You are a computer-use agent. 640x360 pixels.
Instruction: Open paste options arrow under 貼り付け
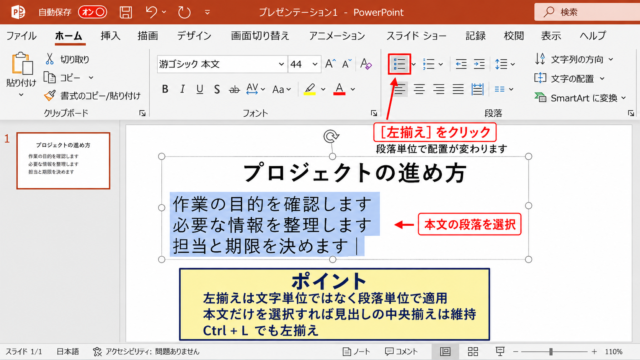21,95
